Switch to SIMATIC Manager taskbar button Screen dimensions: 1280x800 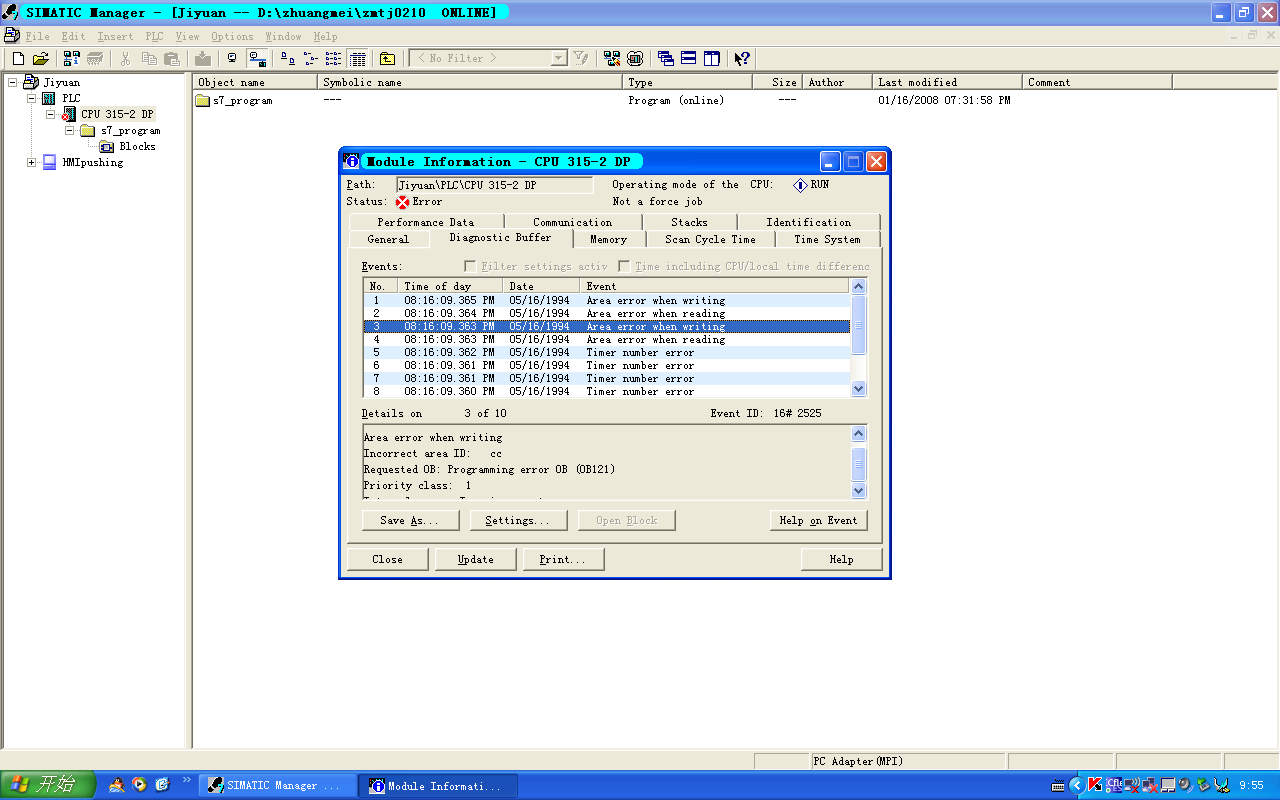point(277,786)
